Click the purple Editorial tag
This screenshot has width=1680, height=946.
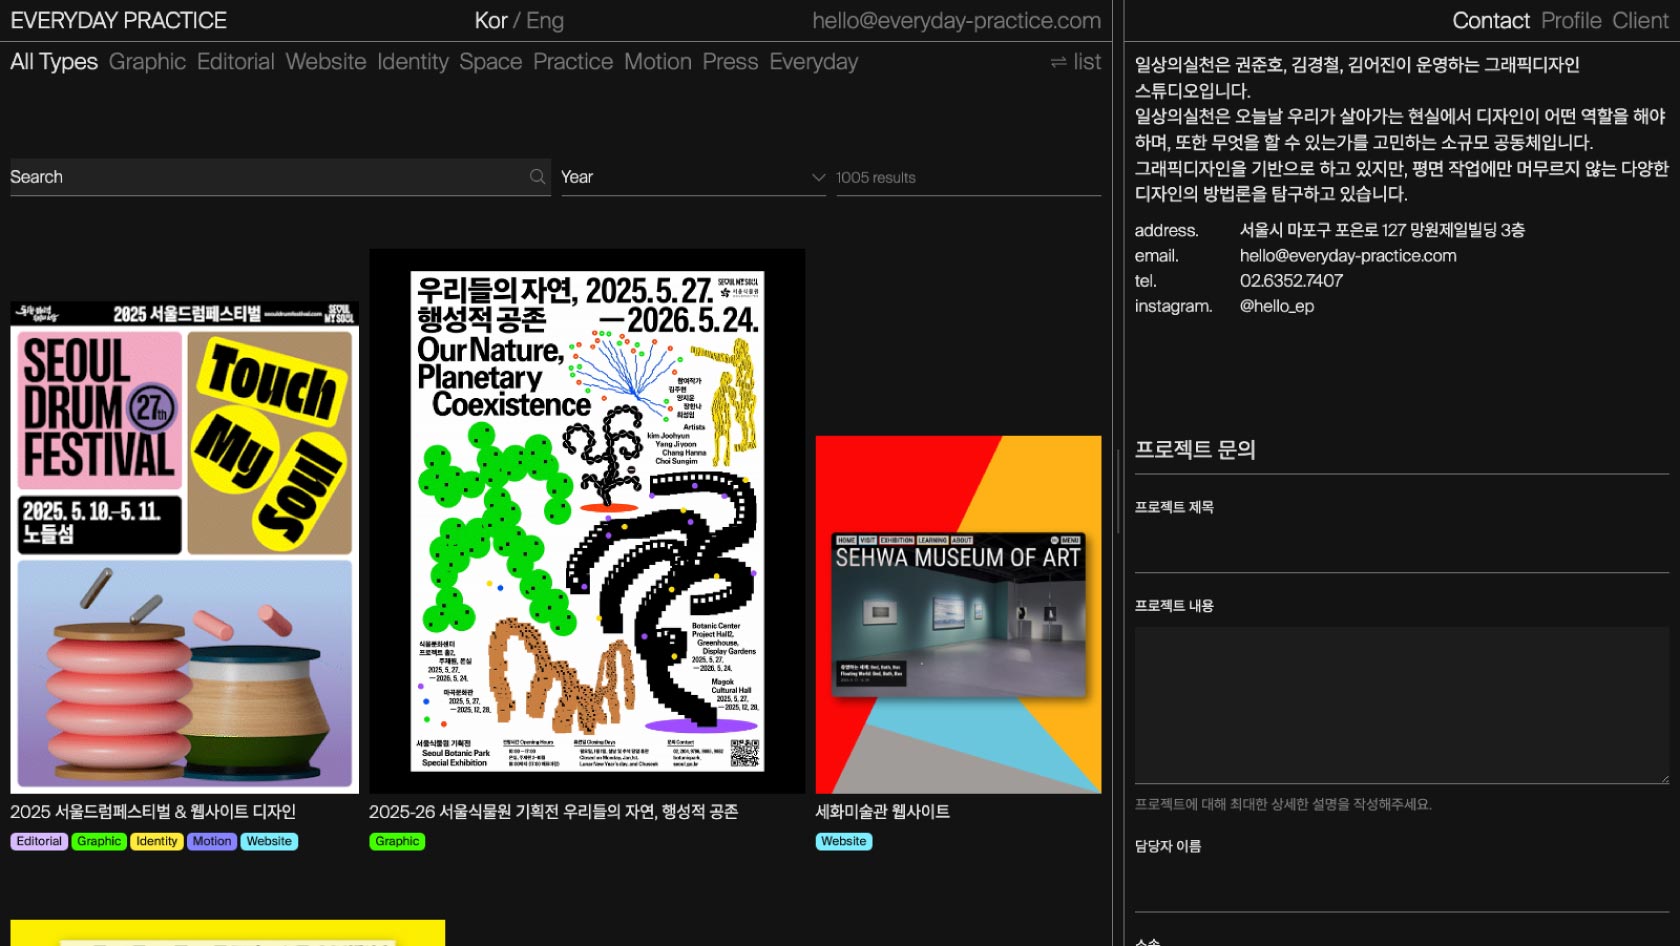click(39, 842)
